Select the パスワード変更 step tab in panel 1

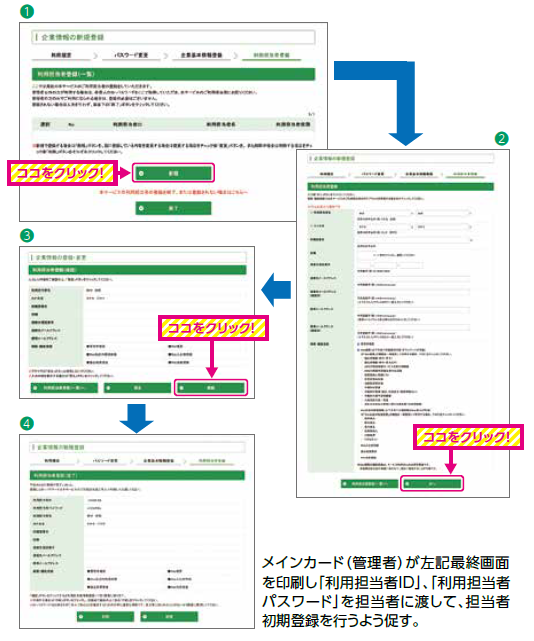coord(131,55)
